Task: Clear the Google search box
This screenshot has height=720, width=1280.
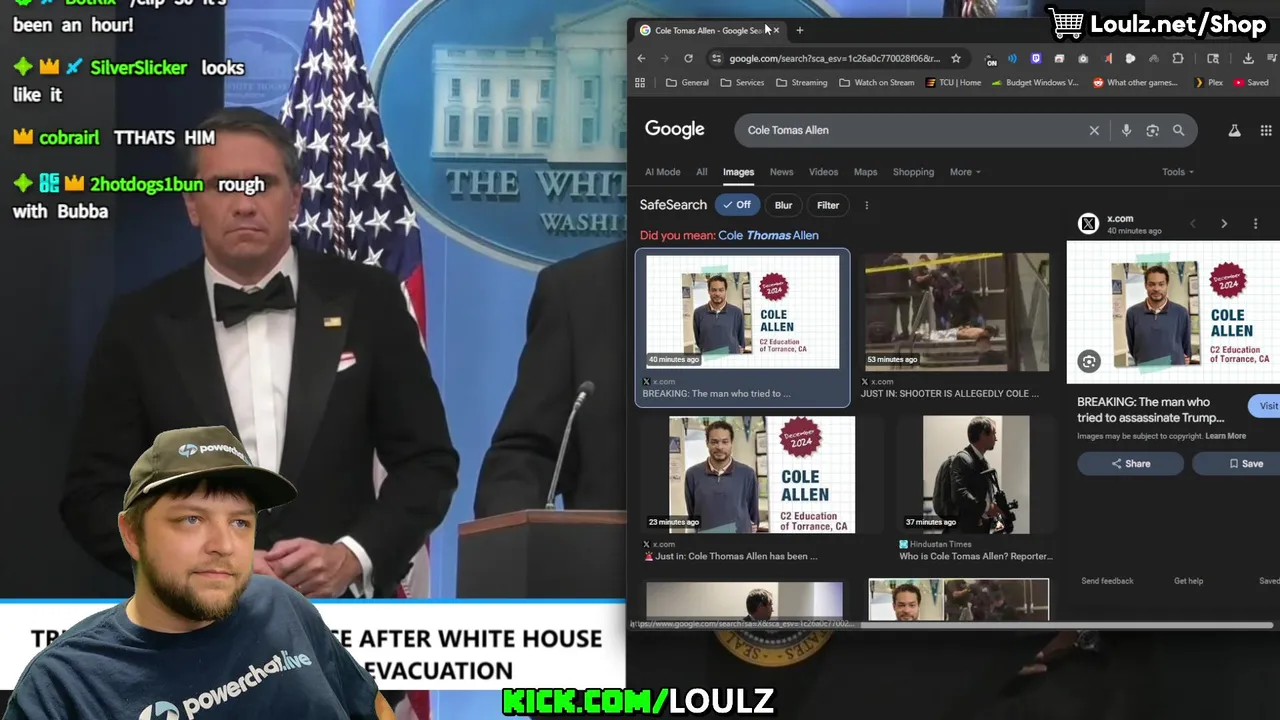Action: coord(1094,130)
